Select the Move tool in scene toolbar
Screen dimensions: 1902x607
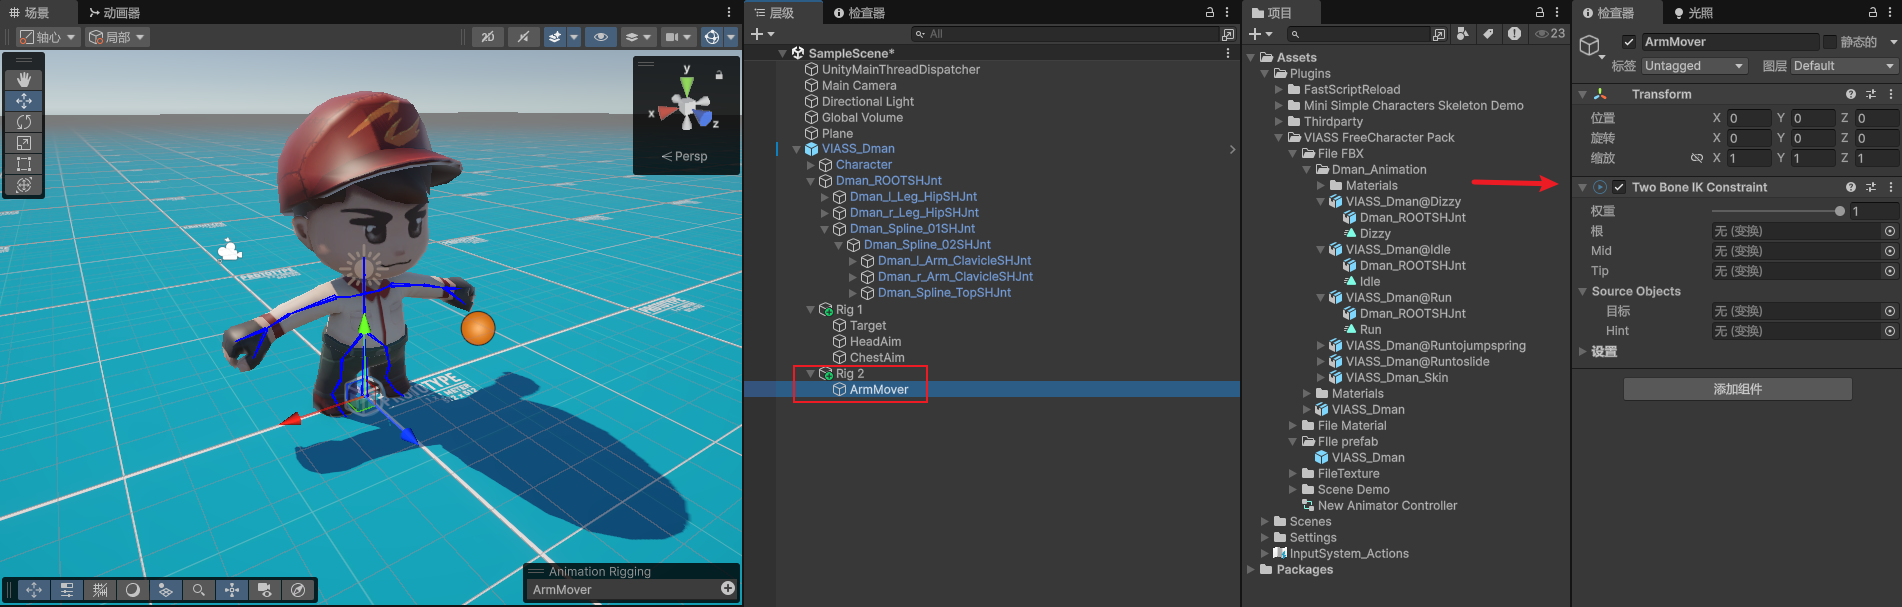click(24, 100)
